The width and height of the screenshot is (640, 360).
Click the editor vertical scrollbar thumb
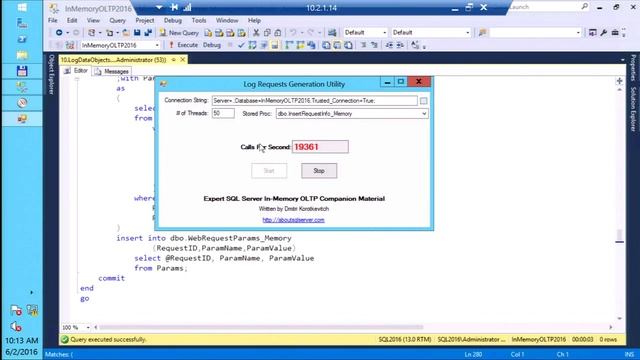point(620,235)
